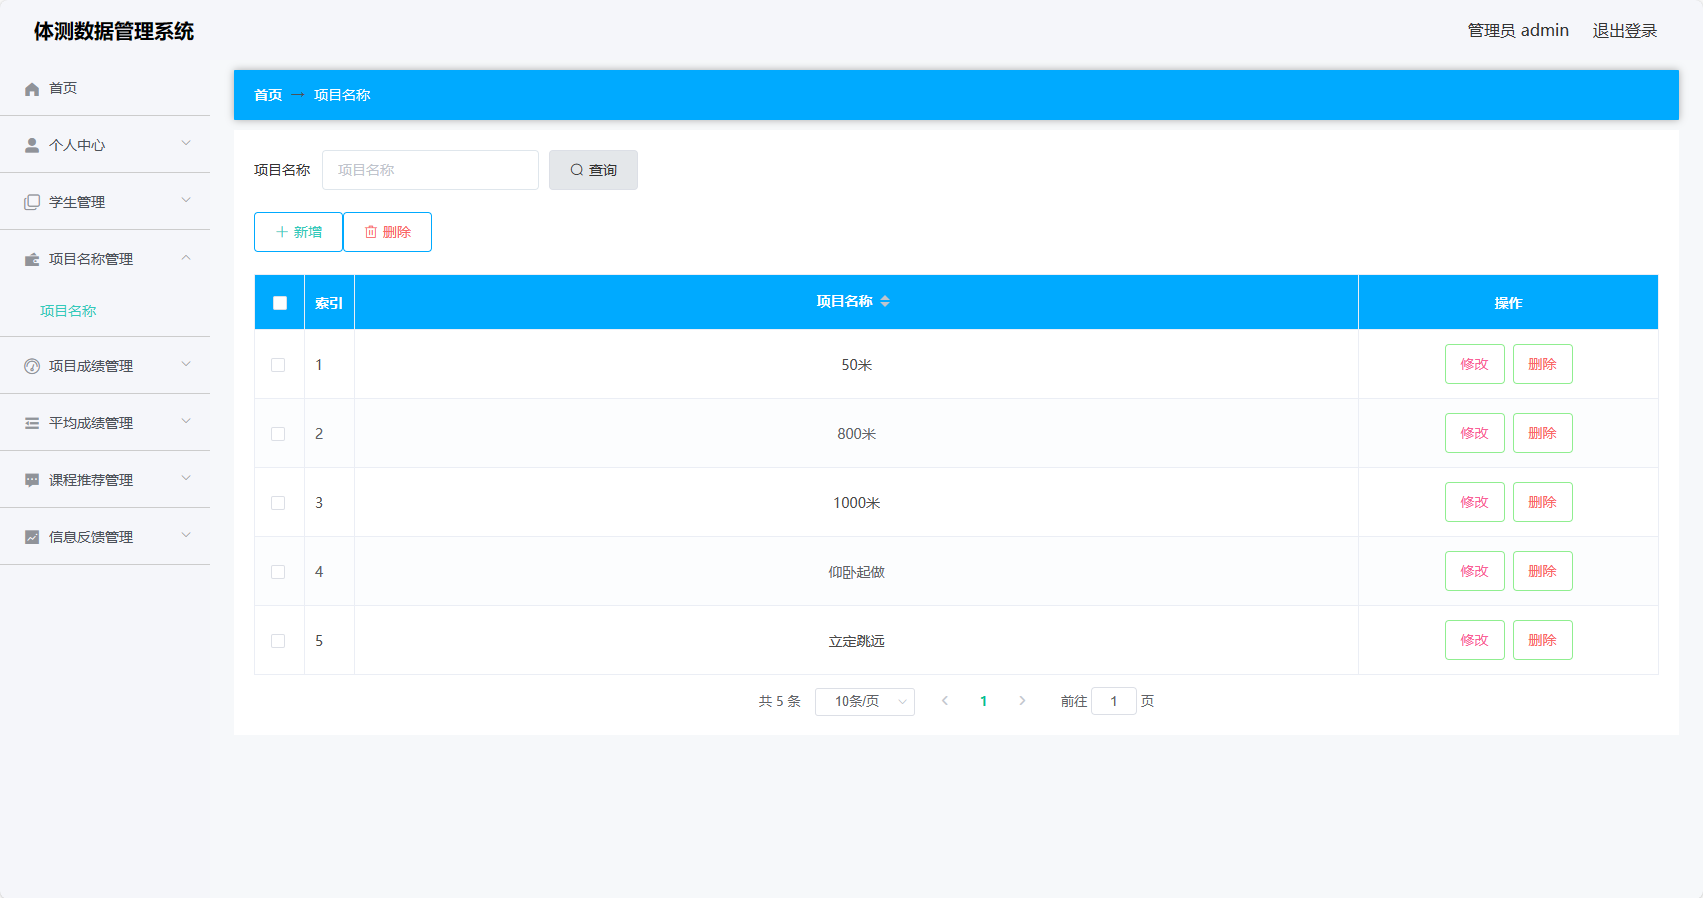Click 修改 button for 800米 row
This screenshot has height=898, width=1703.
coord(1474,433)
